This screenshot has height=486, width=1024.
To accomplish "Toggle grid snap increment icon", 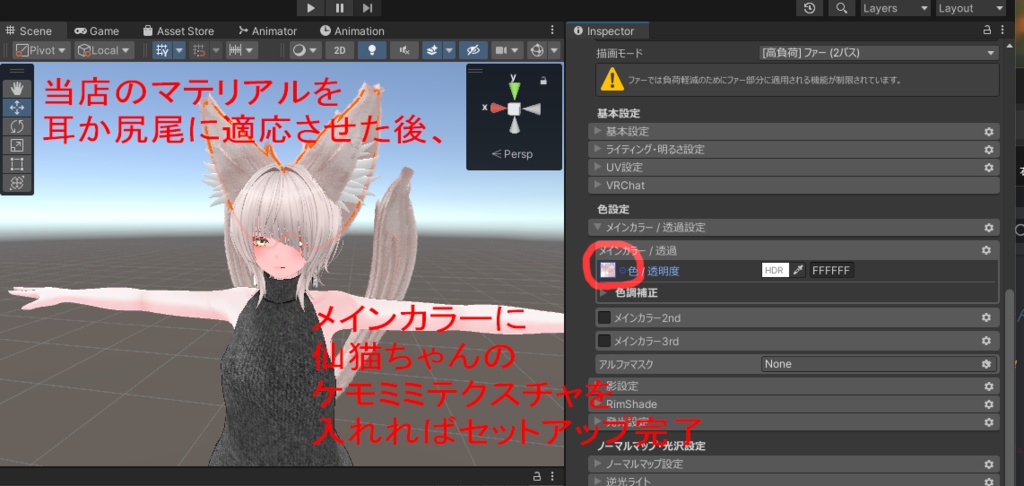I will 200,50.
